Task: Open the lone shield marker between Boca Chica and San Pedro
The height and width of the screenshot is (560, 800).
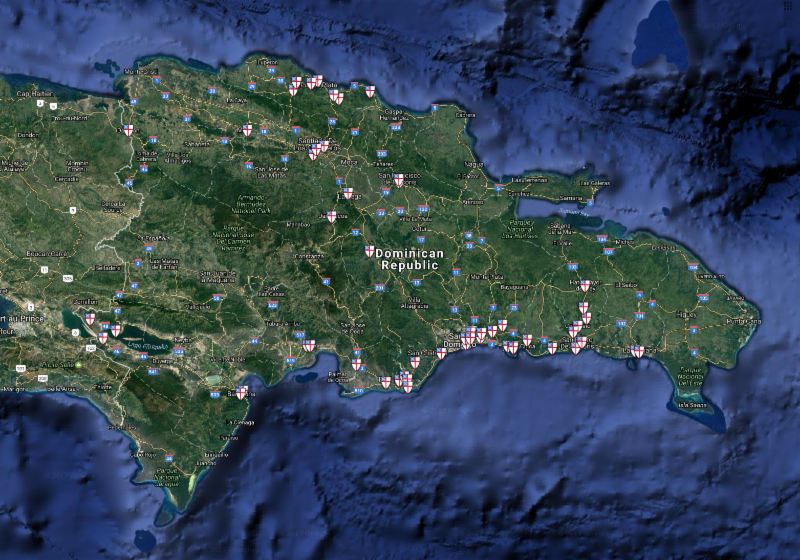Action: (x=552, y=348)
